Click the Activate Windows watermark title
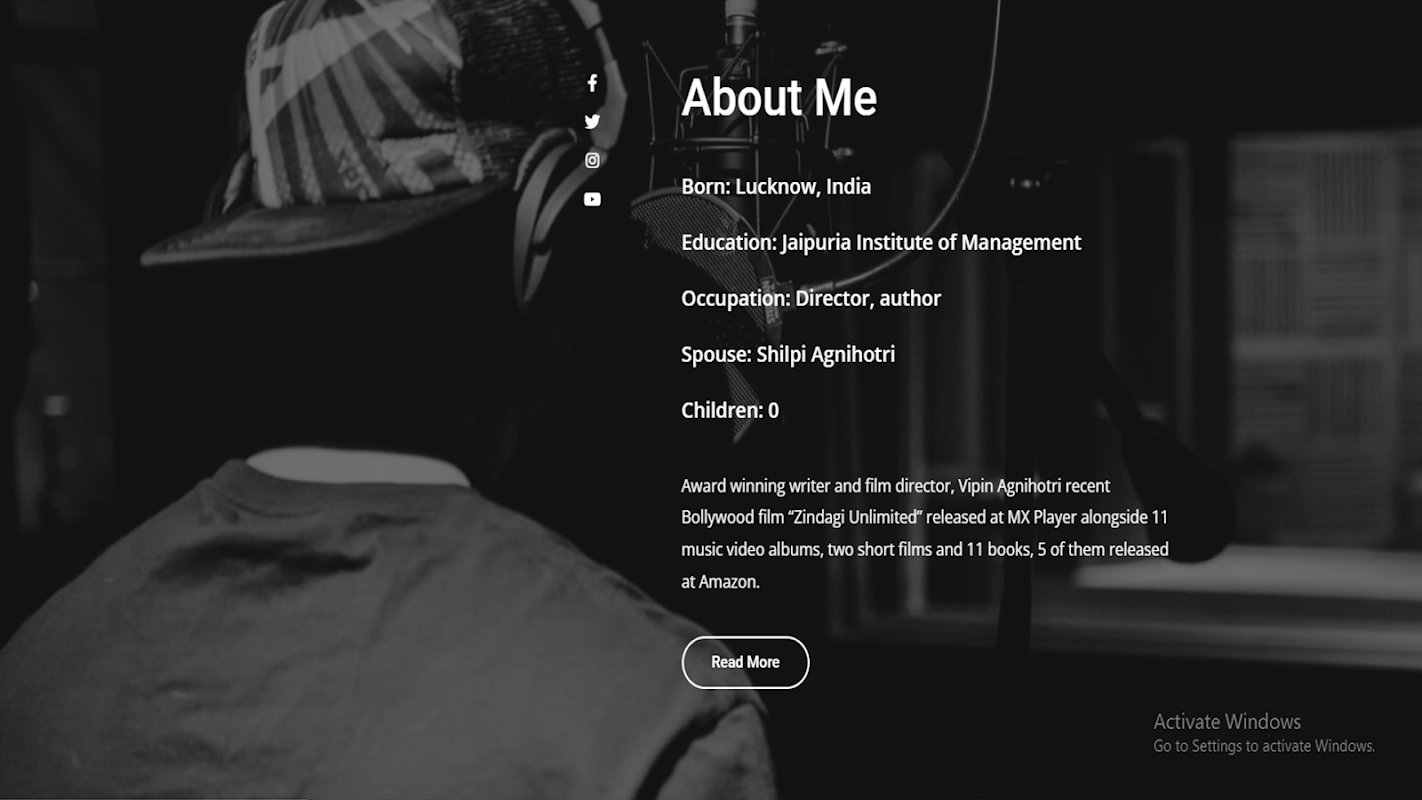 (x=1227, y=722)
